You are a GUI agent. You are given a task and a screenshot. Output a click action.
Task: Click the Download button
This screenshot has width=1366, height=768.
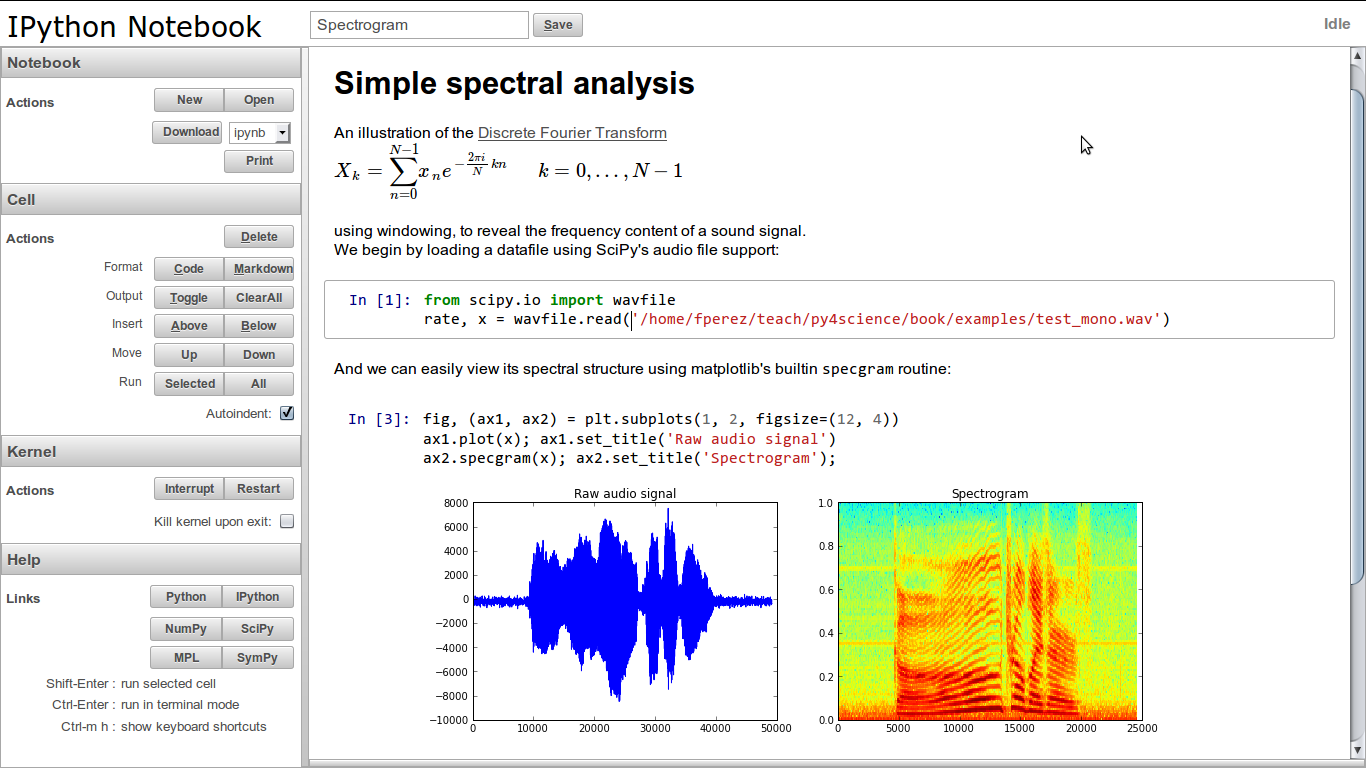[x=187, y=132]
